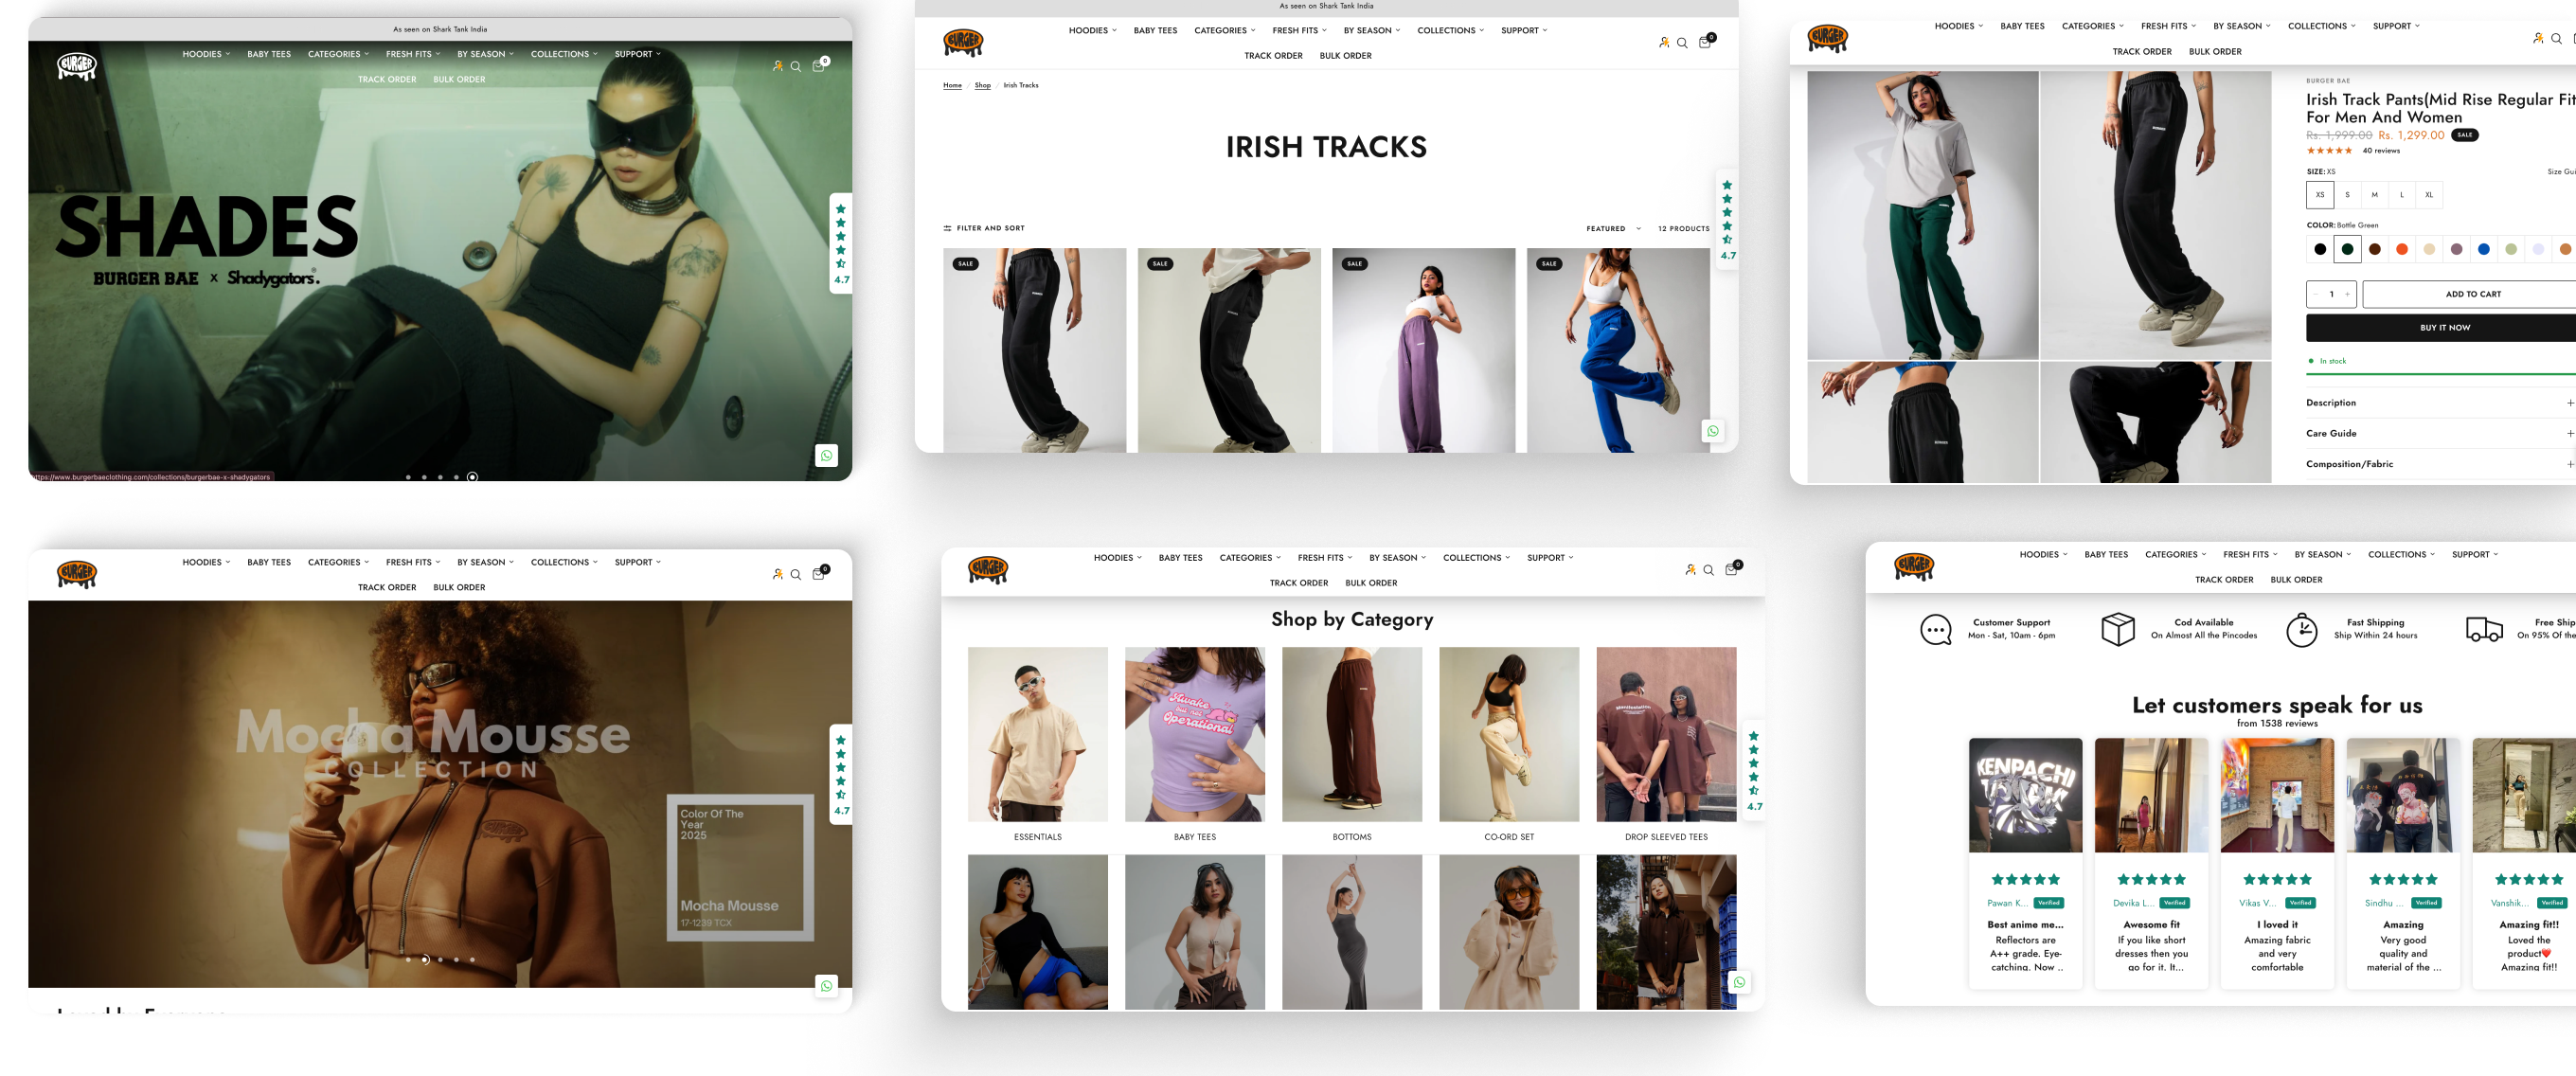Open the Filter and Sort panel

[x=984, y=228]
